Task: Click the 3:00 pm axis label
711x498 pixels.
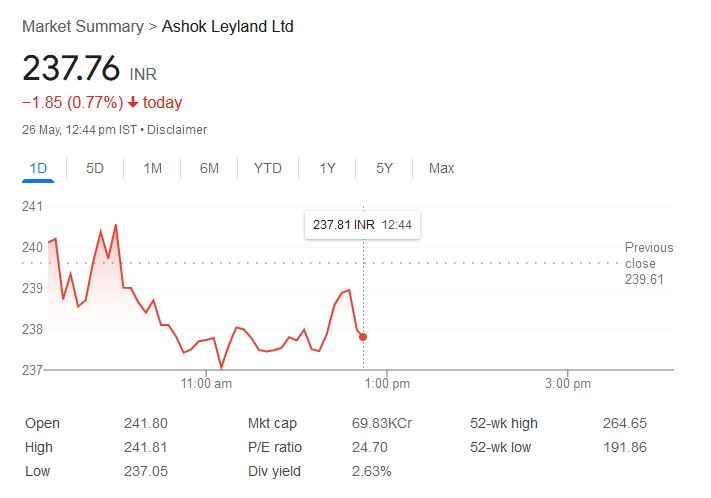Action: pos(568,384)
